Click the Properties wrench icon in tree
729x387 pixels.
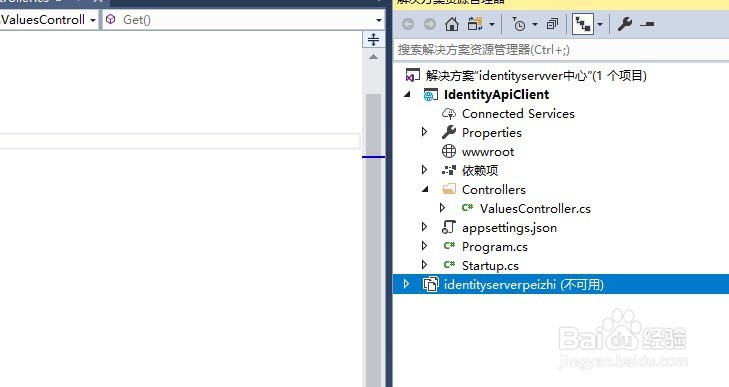pos(449,133)
